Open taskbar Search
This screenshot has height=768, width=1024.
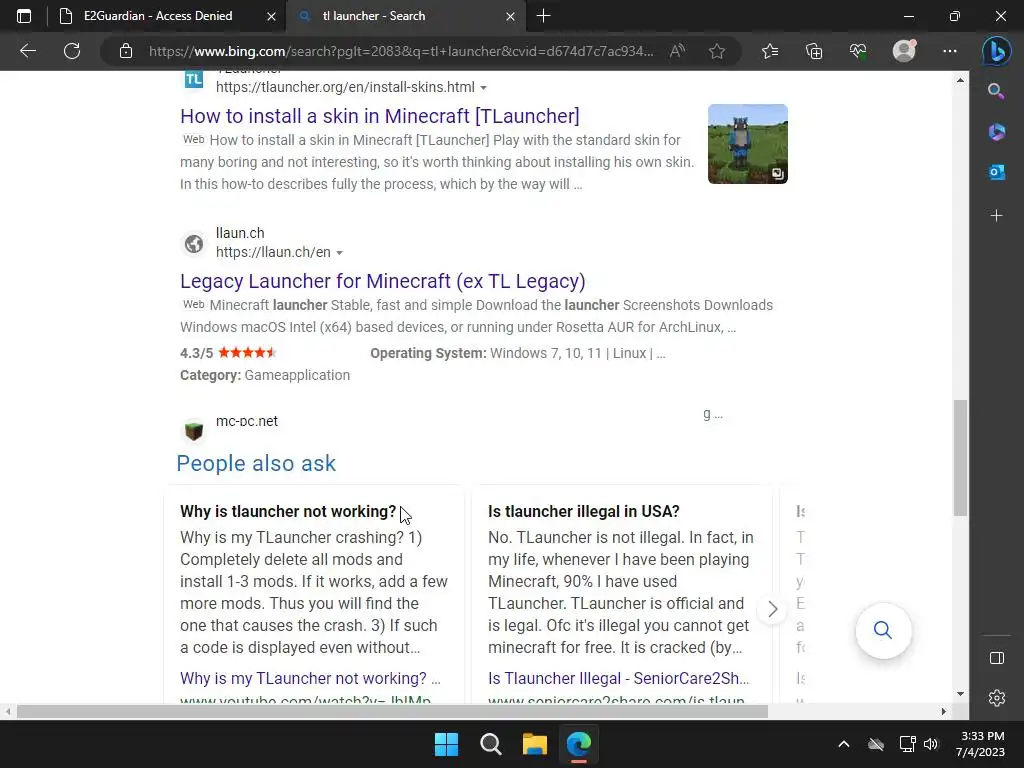click(x=490, y=744)
